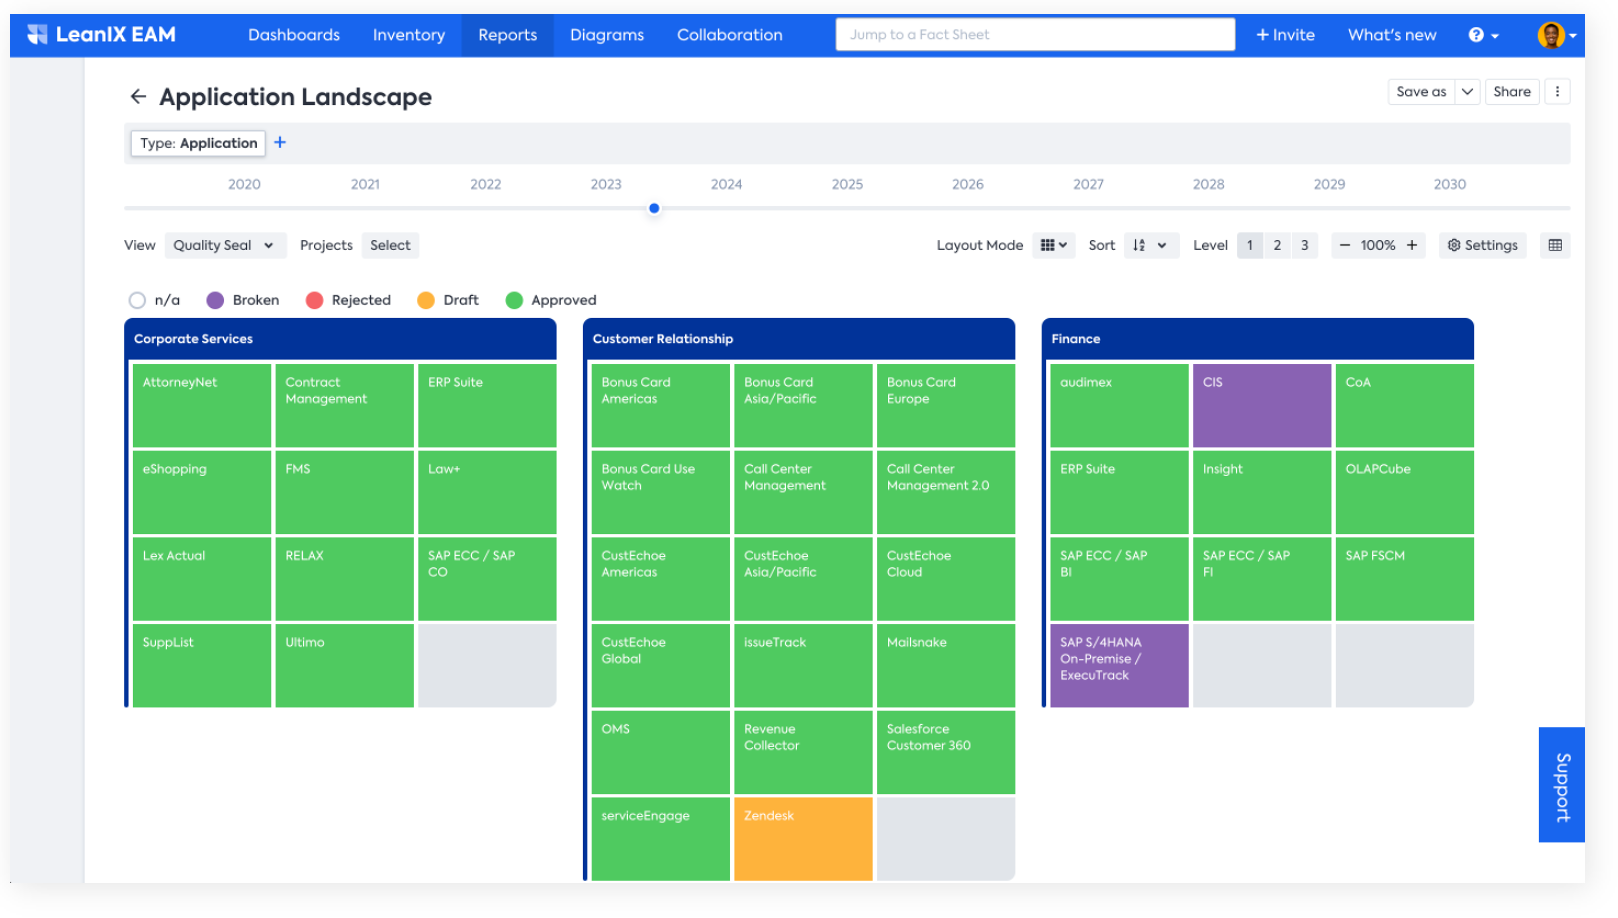The height and width of the screenshot is (918, 1618).
Task: Open the eShopping tile
Action: click(x=202, y=492)
